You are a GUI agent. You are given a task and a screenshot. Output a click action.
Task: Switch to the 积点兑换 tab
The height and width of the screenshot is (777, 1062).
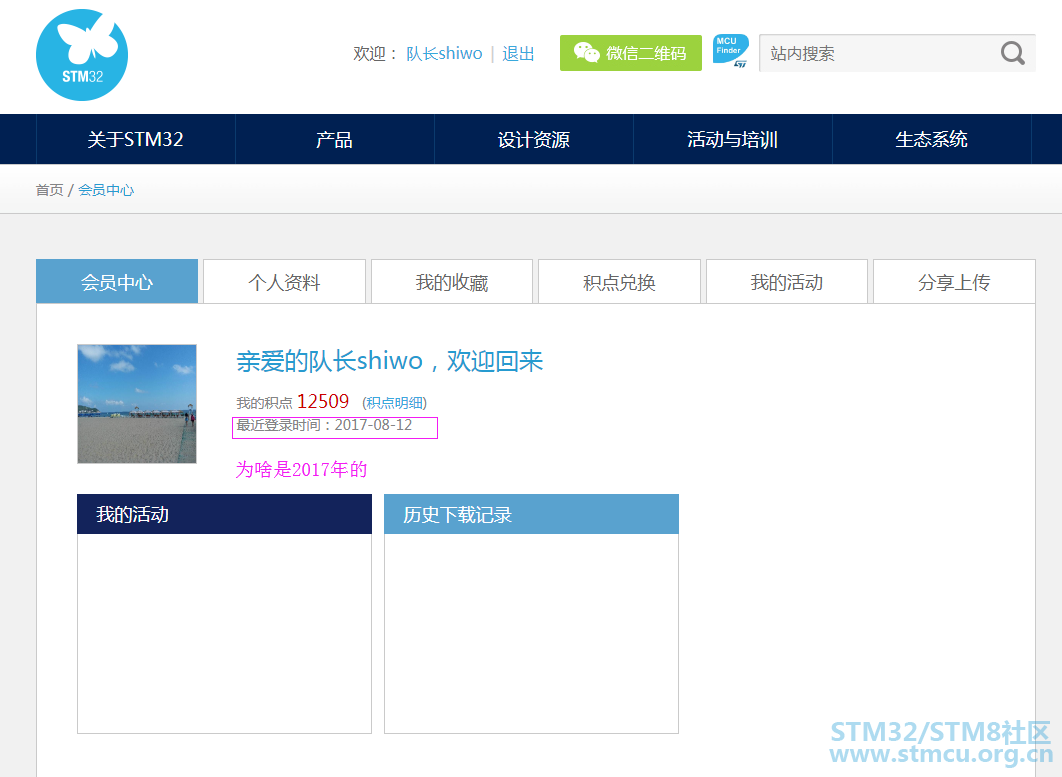619,282
